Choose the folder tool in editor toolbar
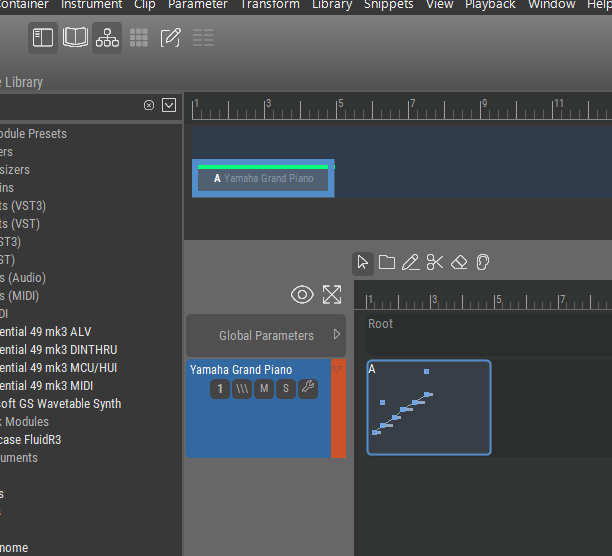The height and width of the screenshot is (556, 612). (387, 263)
